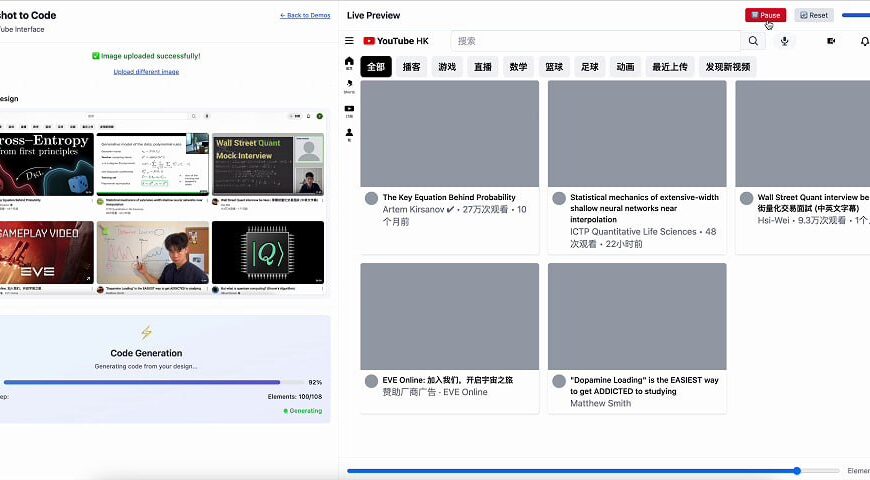Select the 全部 category chip
The height and width of the screenshot is (480, 870).
[376, 67]
